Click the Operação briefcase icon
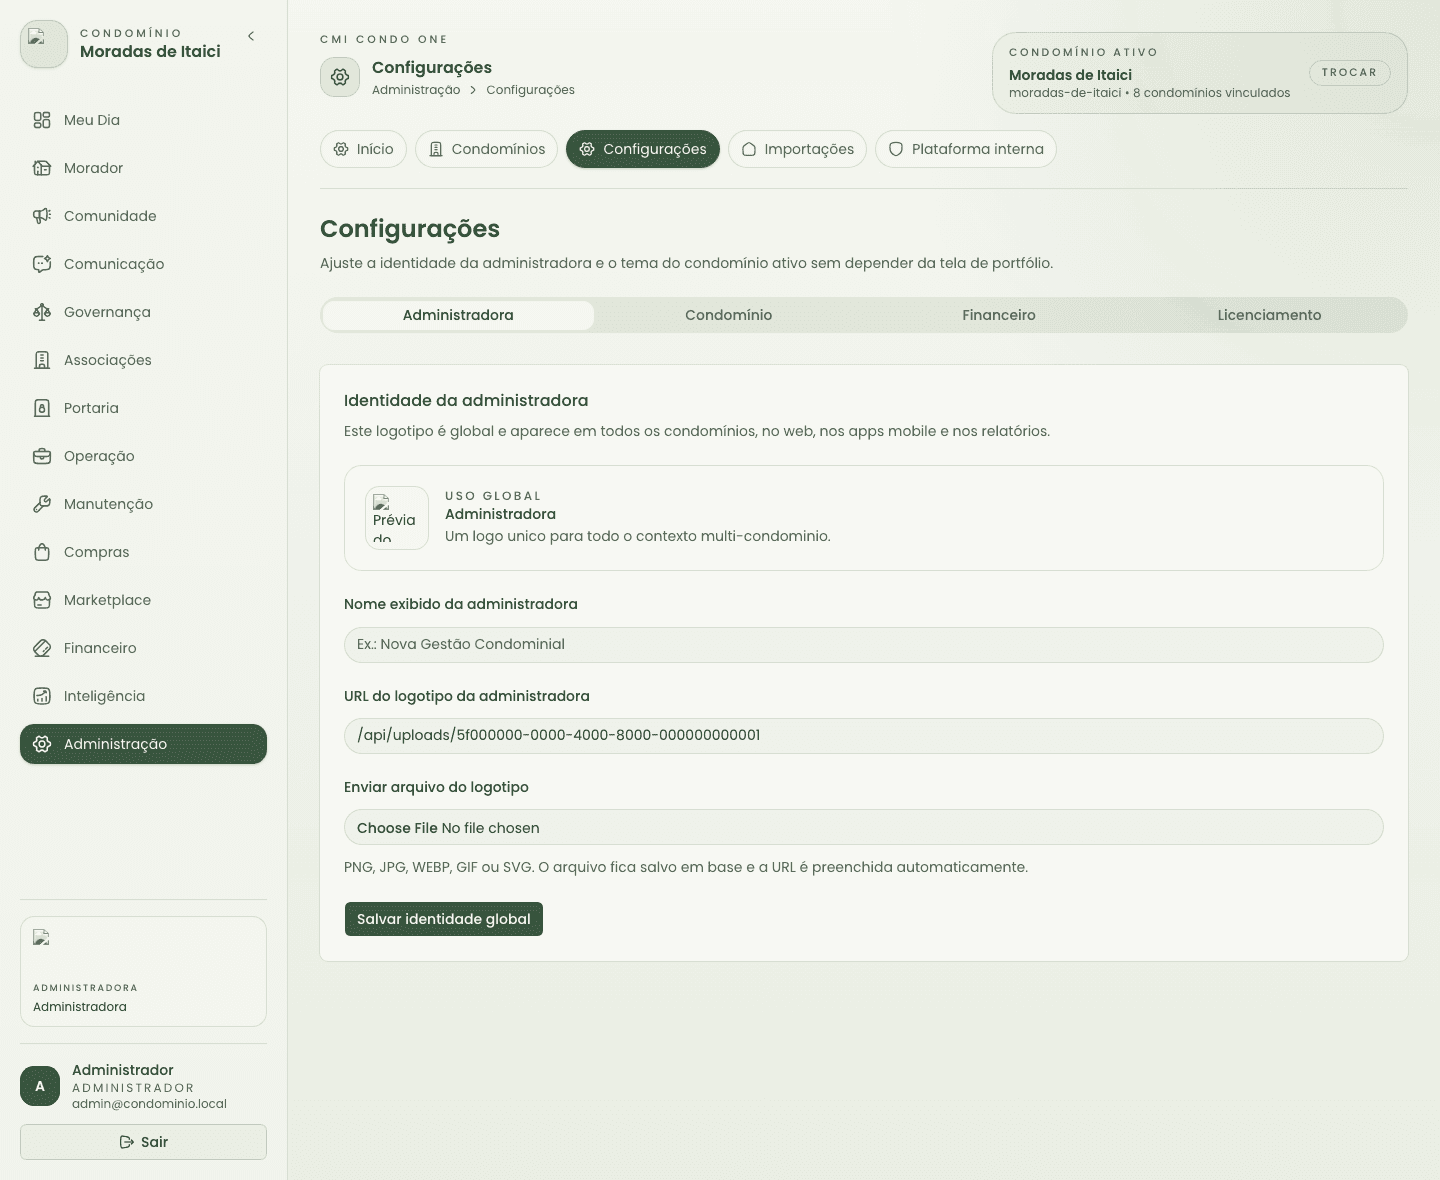 tap(42, 456)
